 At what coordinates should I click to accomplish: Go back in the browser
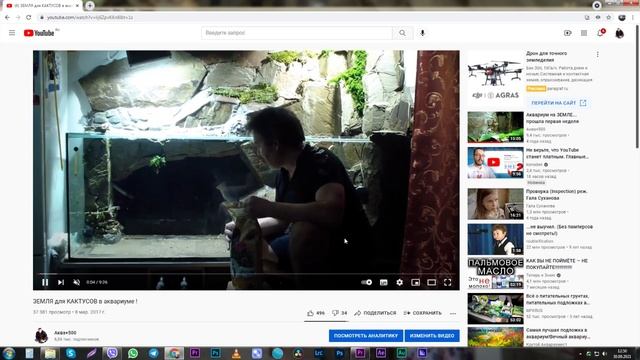click(7, 18)
